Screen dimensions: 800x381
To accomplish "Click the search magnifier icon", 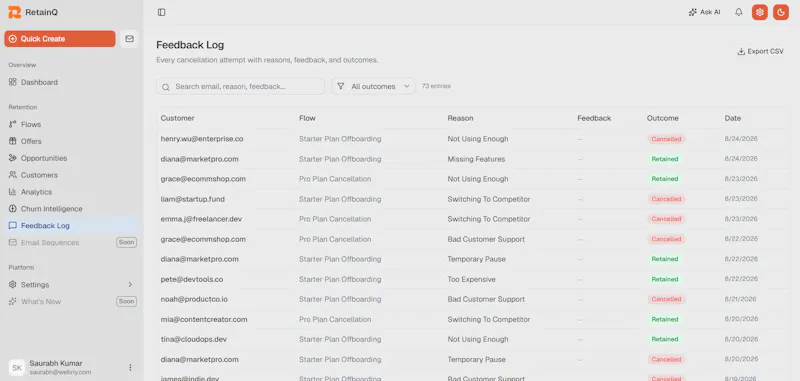I will (x=166, y=87).
